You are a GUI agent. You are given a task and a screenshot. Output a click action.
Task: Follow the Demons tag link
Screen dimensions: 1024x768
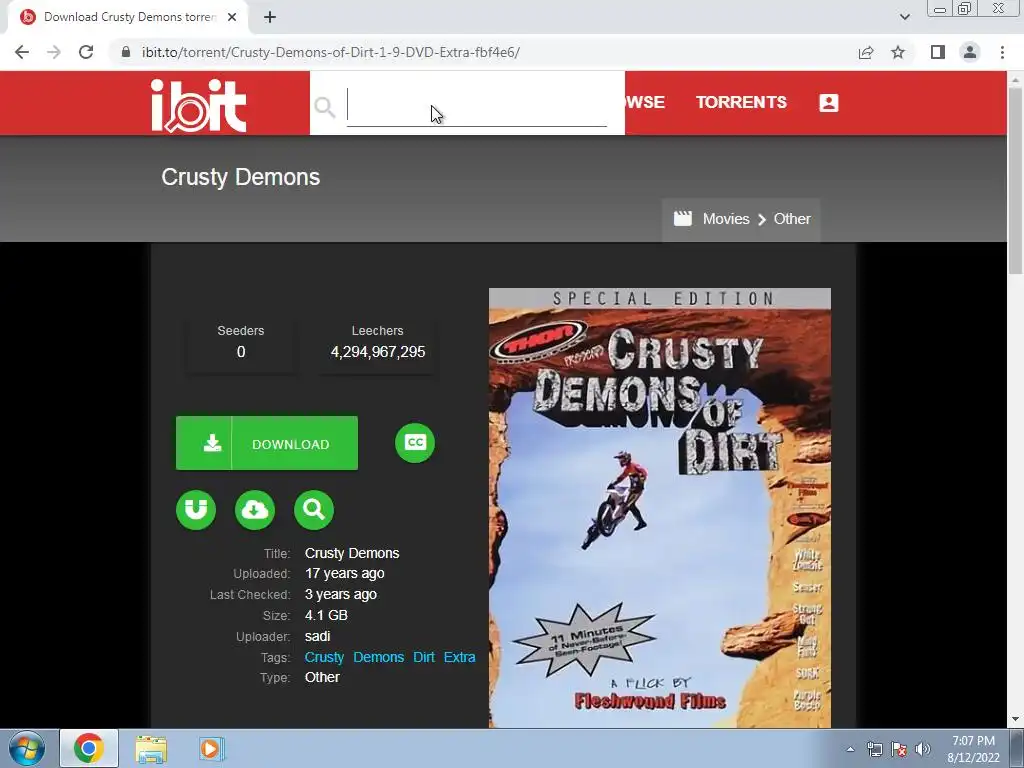(x=379, y=657)
